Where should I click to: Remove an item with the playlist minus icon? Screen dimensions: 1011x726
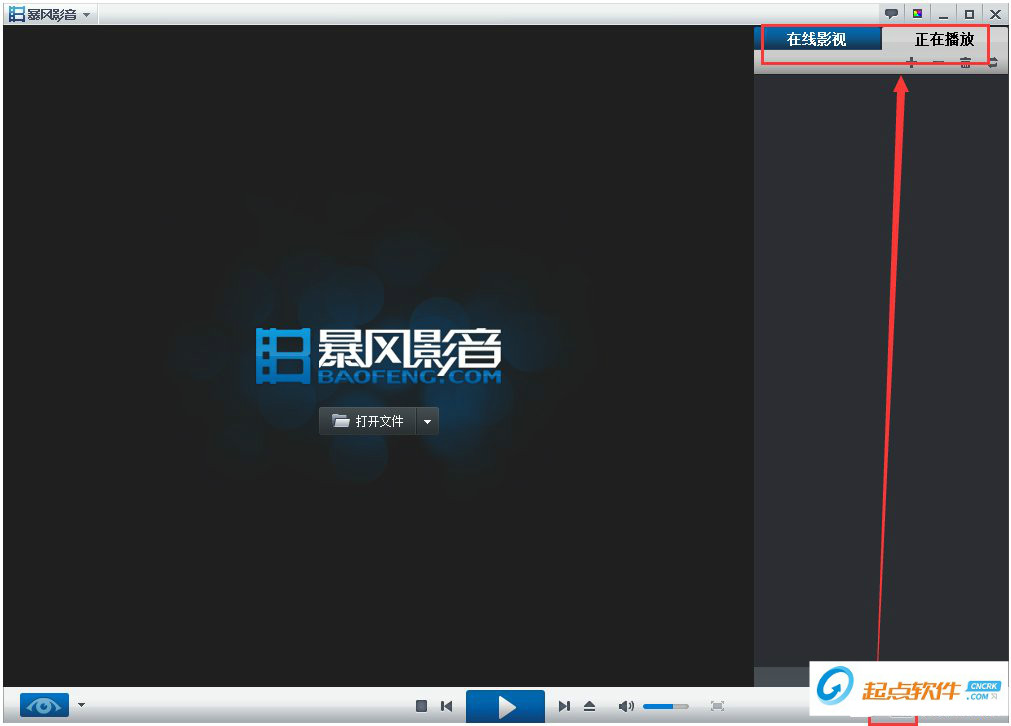[x=938, y=63]
